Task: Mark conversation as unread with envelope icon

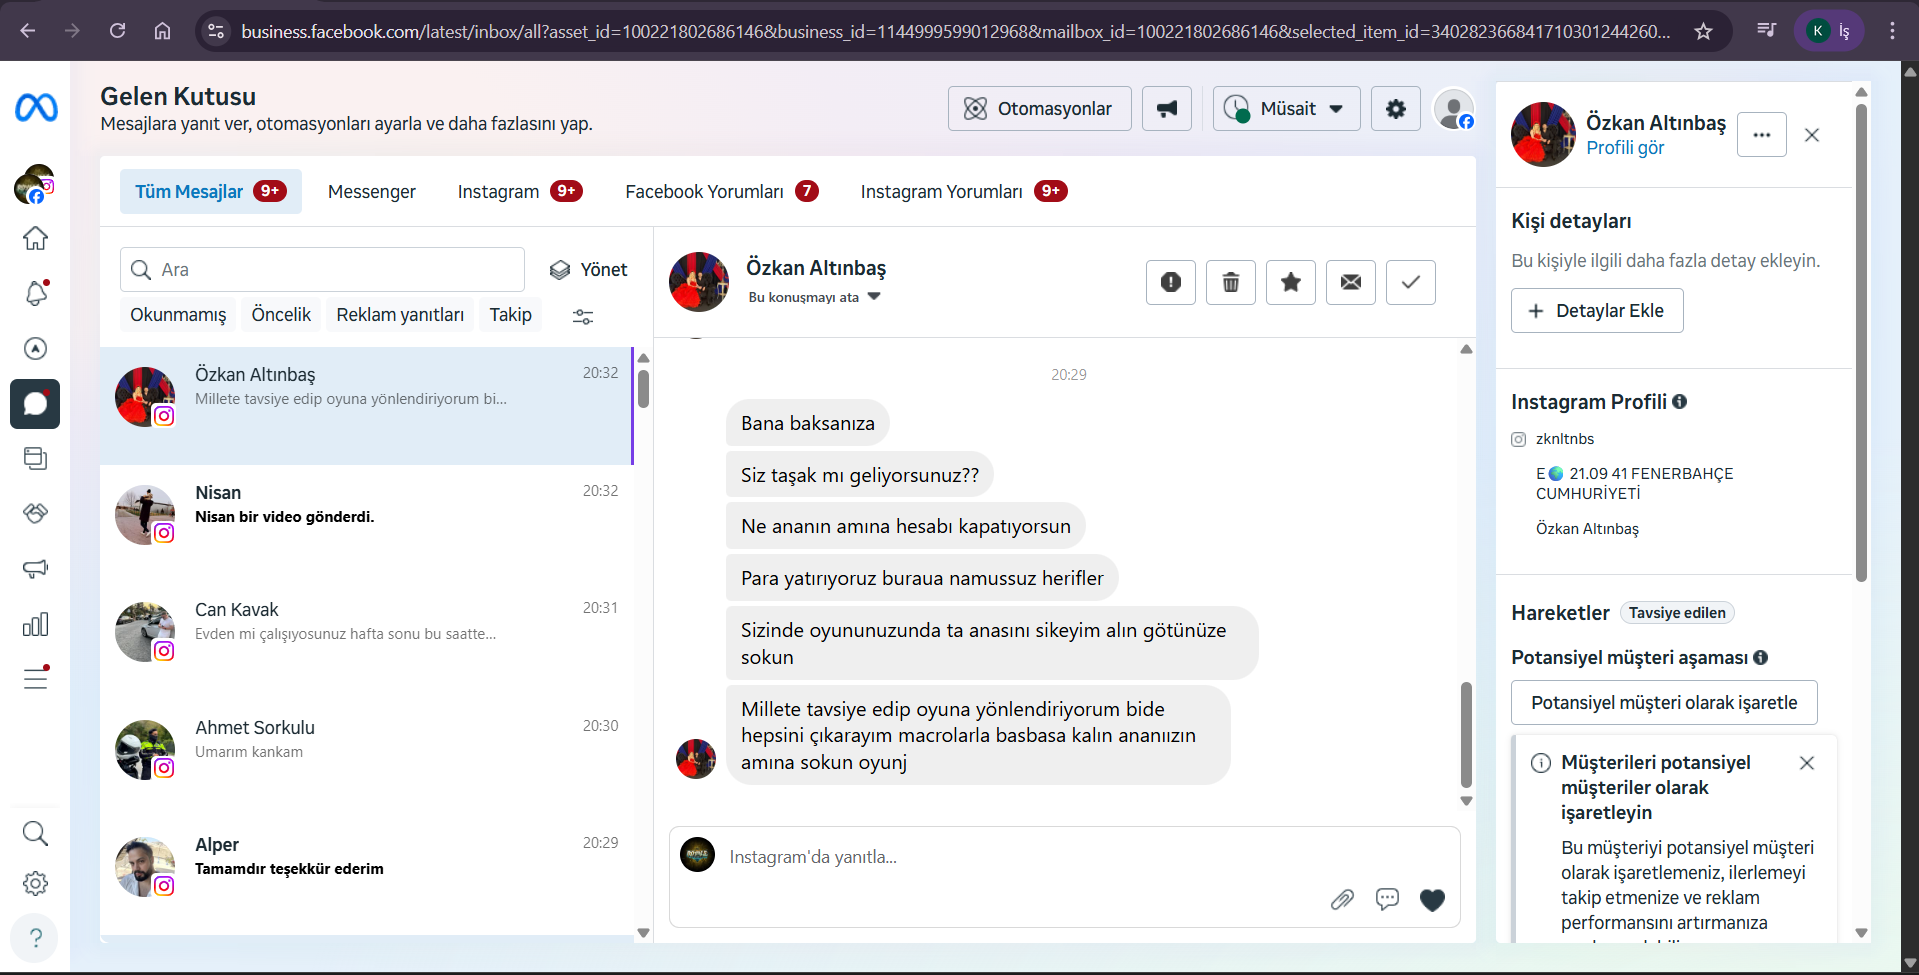Action: (1351, 282)
